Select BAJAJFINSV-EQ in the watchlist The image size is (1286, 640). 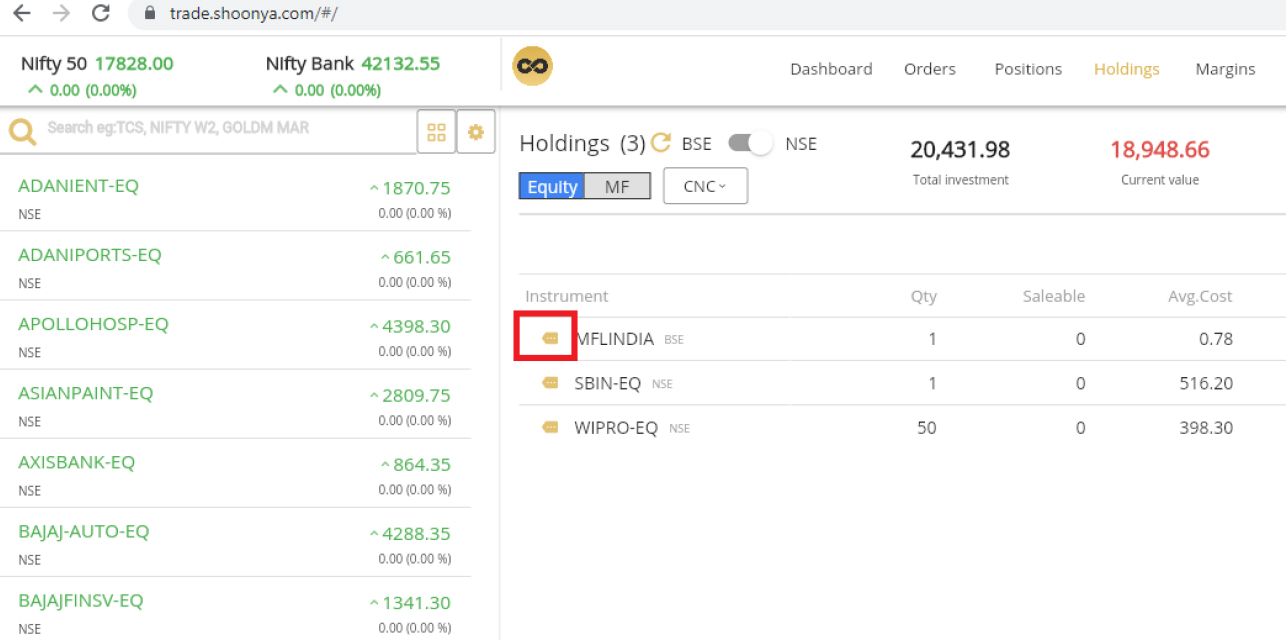pos(81,600)
